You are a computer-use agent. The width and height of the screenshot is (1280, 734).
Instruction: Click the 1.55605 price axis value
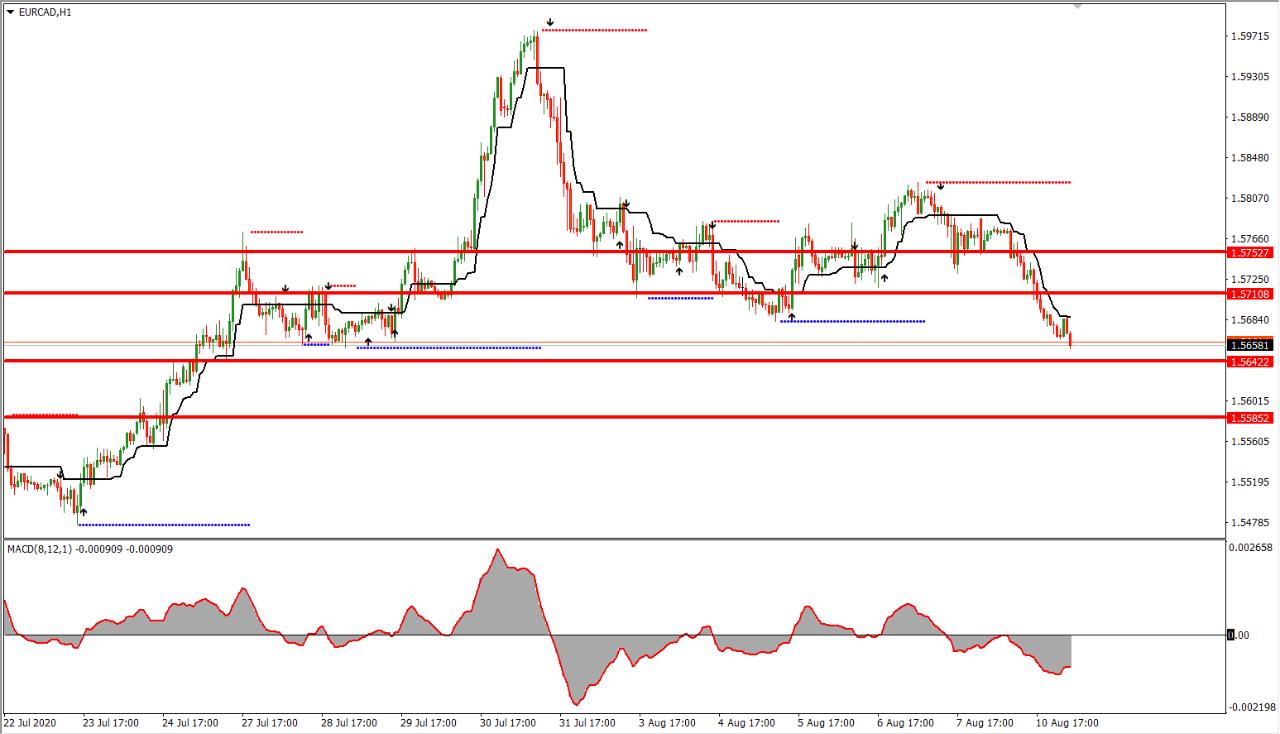[1251, 441]
